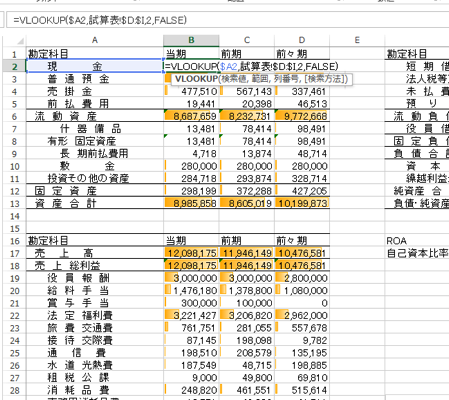This screenshot has height=400, width=449.
Task: Select column E header
Action: pyautogui.click(x=357, y=40)
